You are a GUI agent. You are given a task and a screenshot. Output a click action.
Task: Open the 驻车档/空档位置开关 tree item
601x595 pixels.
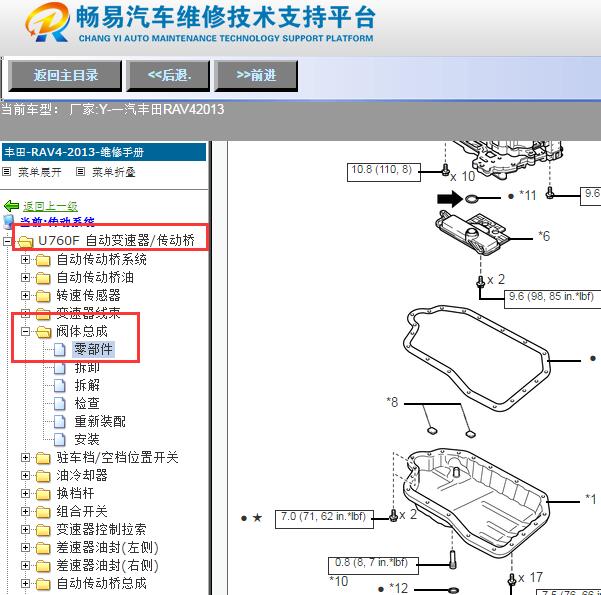coord(117,457)
